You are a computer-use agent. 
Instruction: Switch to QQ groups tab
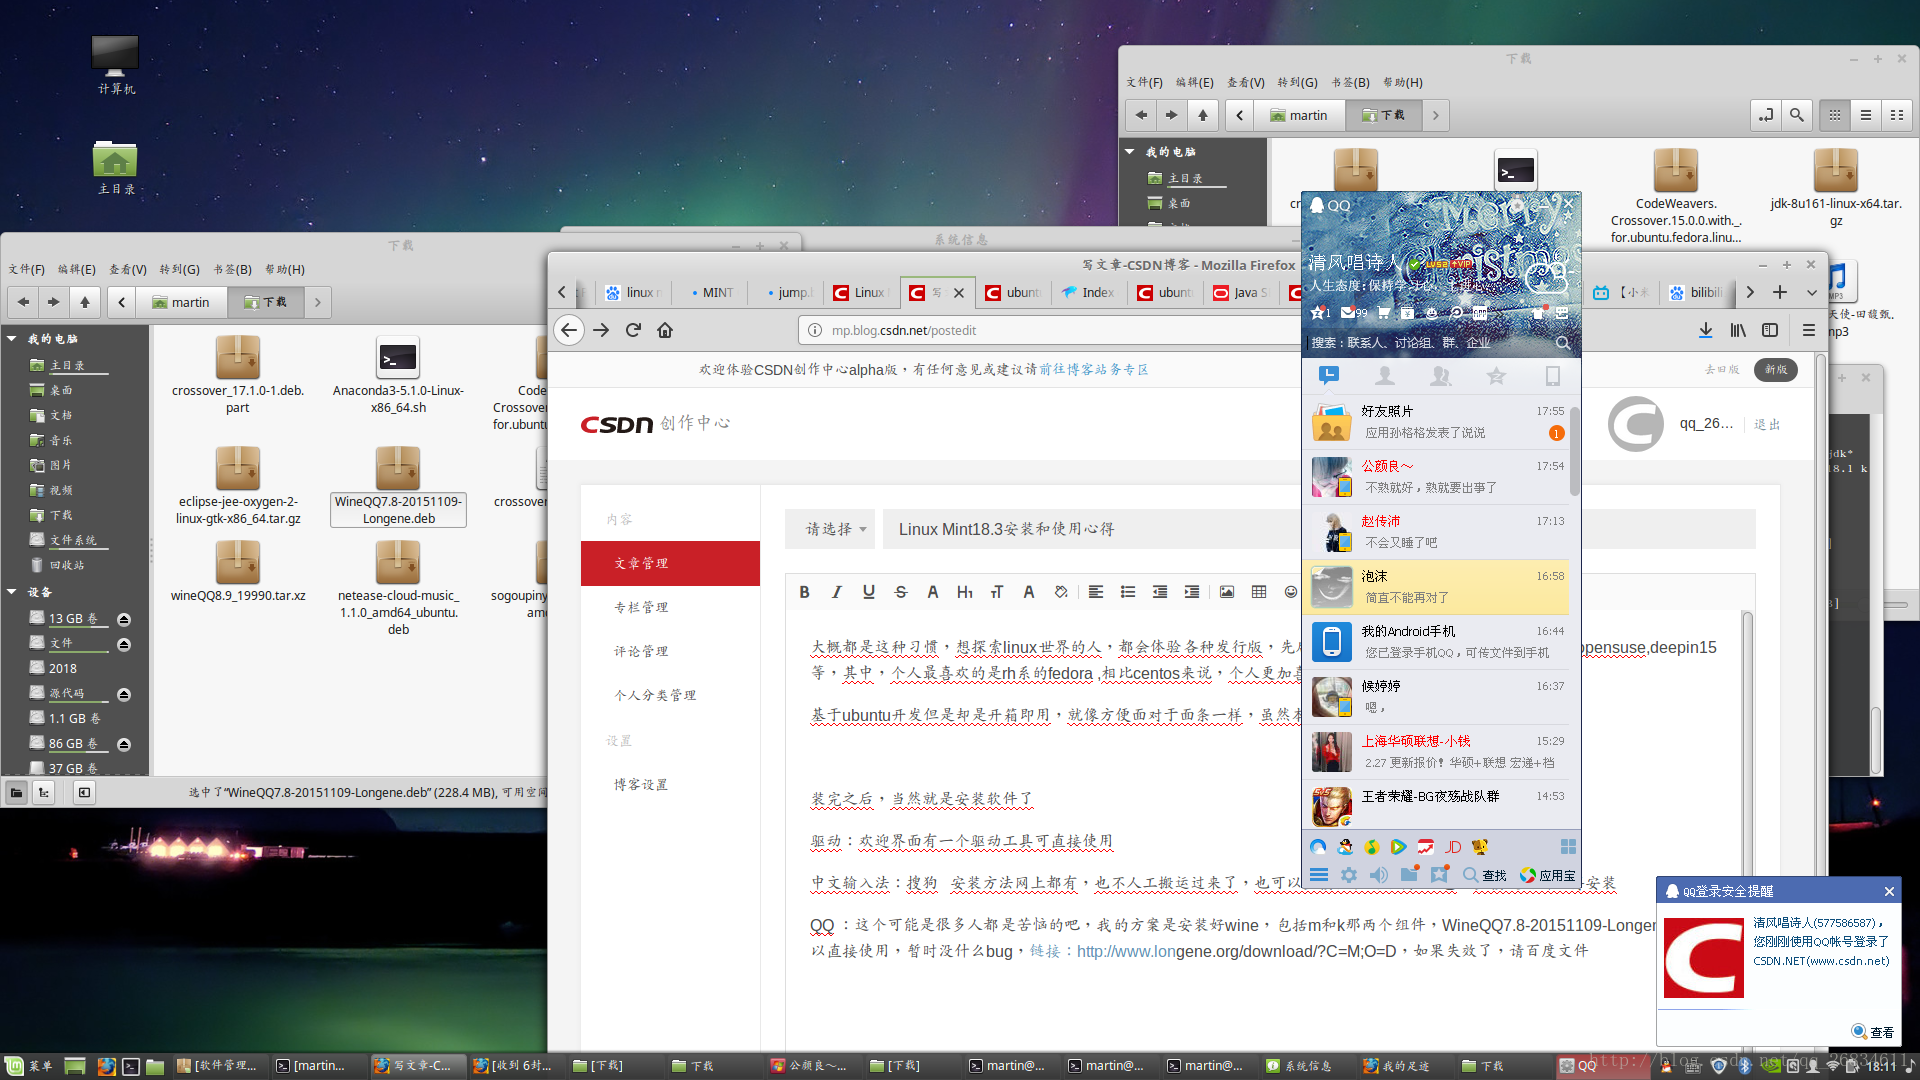(1441, 376)
